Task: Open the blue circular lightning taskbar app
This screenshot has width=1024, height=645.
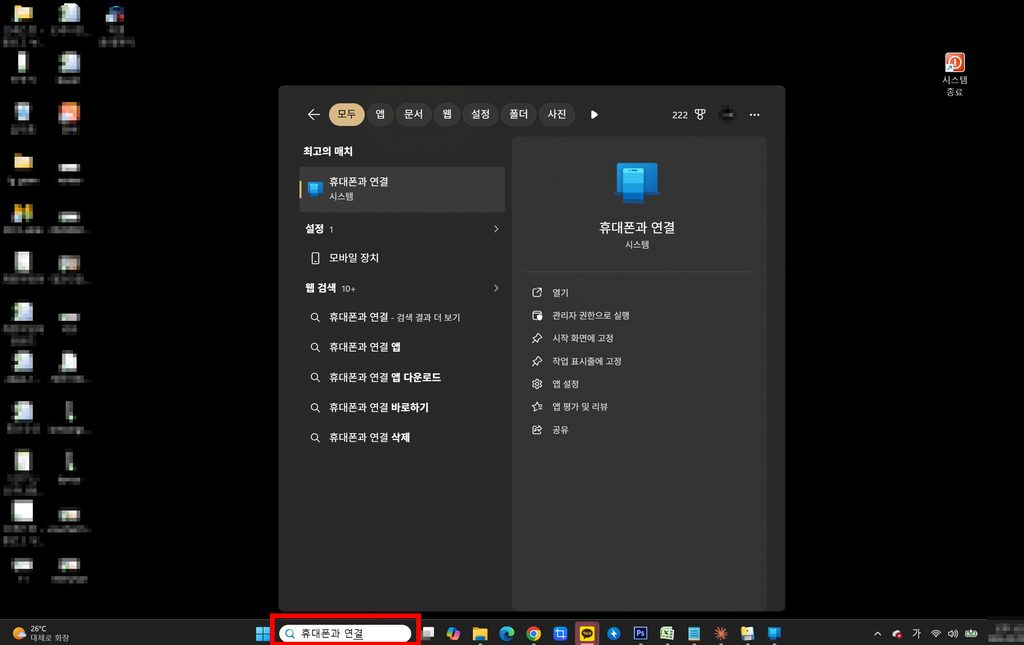Action: [x=613, y=633]
